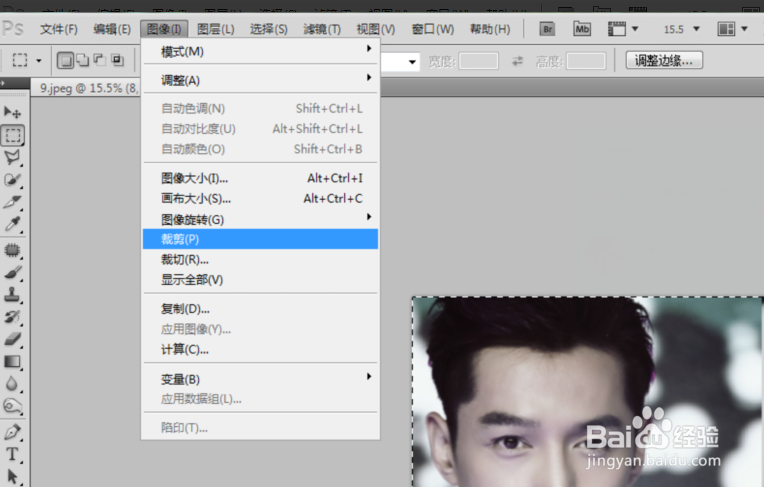Select the Gradient tool
The width and height of the screenshot is (764, 487).
point(12,361)
